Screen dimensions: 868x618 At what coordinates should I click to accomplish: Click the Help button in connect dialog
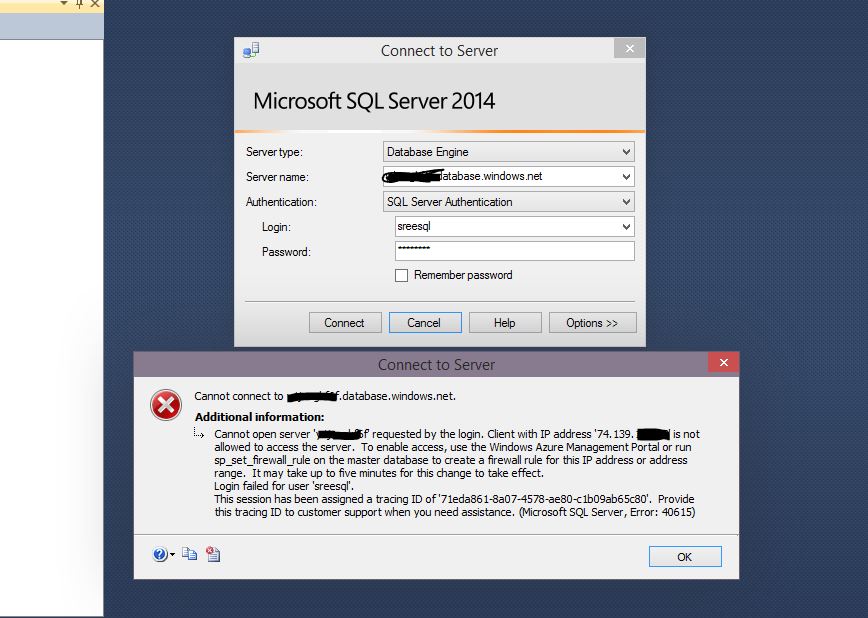point(505,323)
